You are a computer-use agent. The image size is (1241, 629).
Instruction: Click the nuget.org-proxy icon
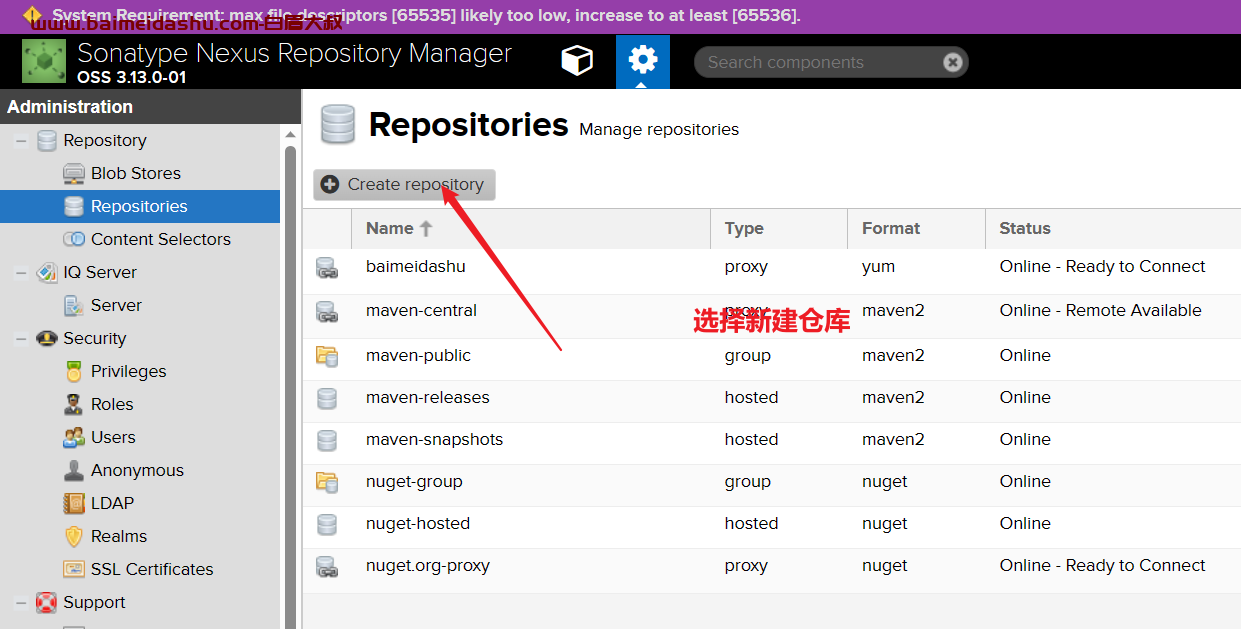(327, 566)
